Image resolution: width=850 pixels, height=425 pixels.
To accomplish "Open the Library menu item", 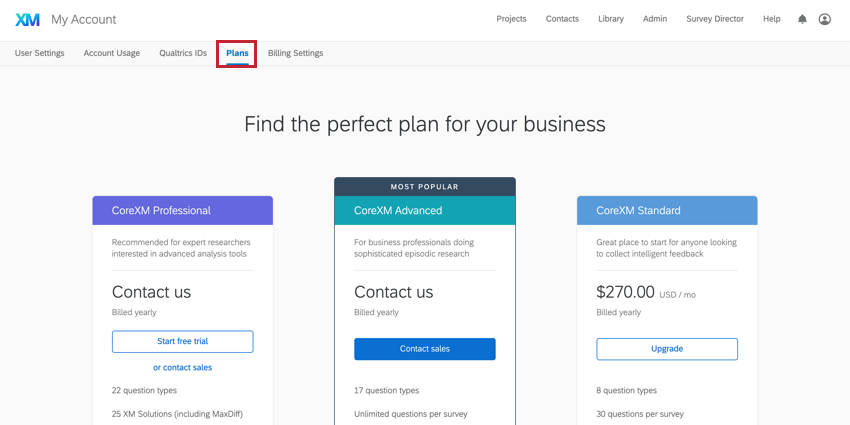I will point(611,19).
